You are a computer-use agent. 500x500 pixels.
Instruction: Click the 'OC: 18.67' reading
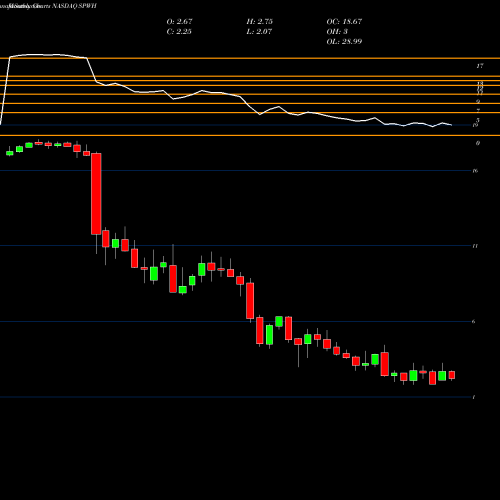click(344, 21)
